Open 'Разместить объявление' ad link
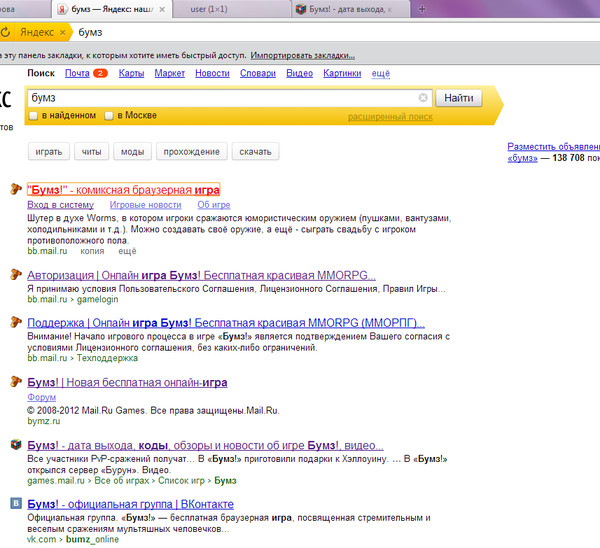 point(553,146)
